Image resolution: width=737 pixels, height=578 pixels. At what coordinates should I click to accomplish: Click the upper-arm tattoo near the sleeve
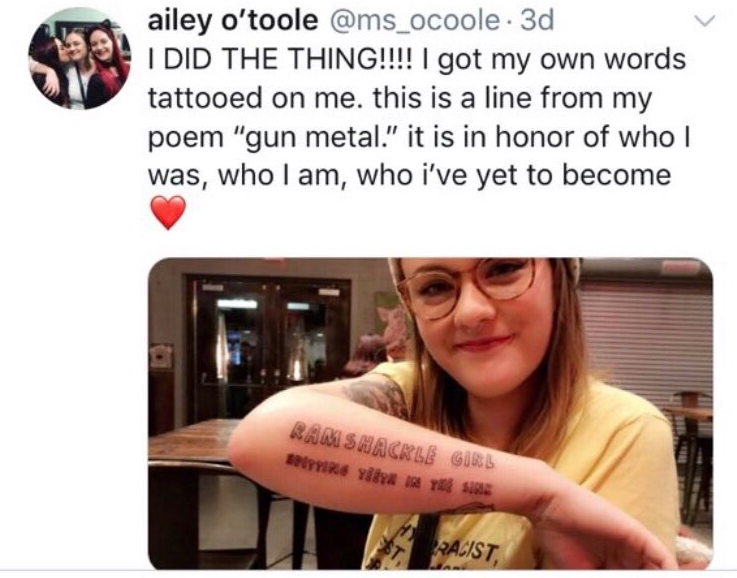376,397
